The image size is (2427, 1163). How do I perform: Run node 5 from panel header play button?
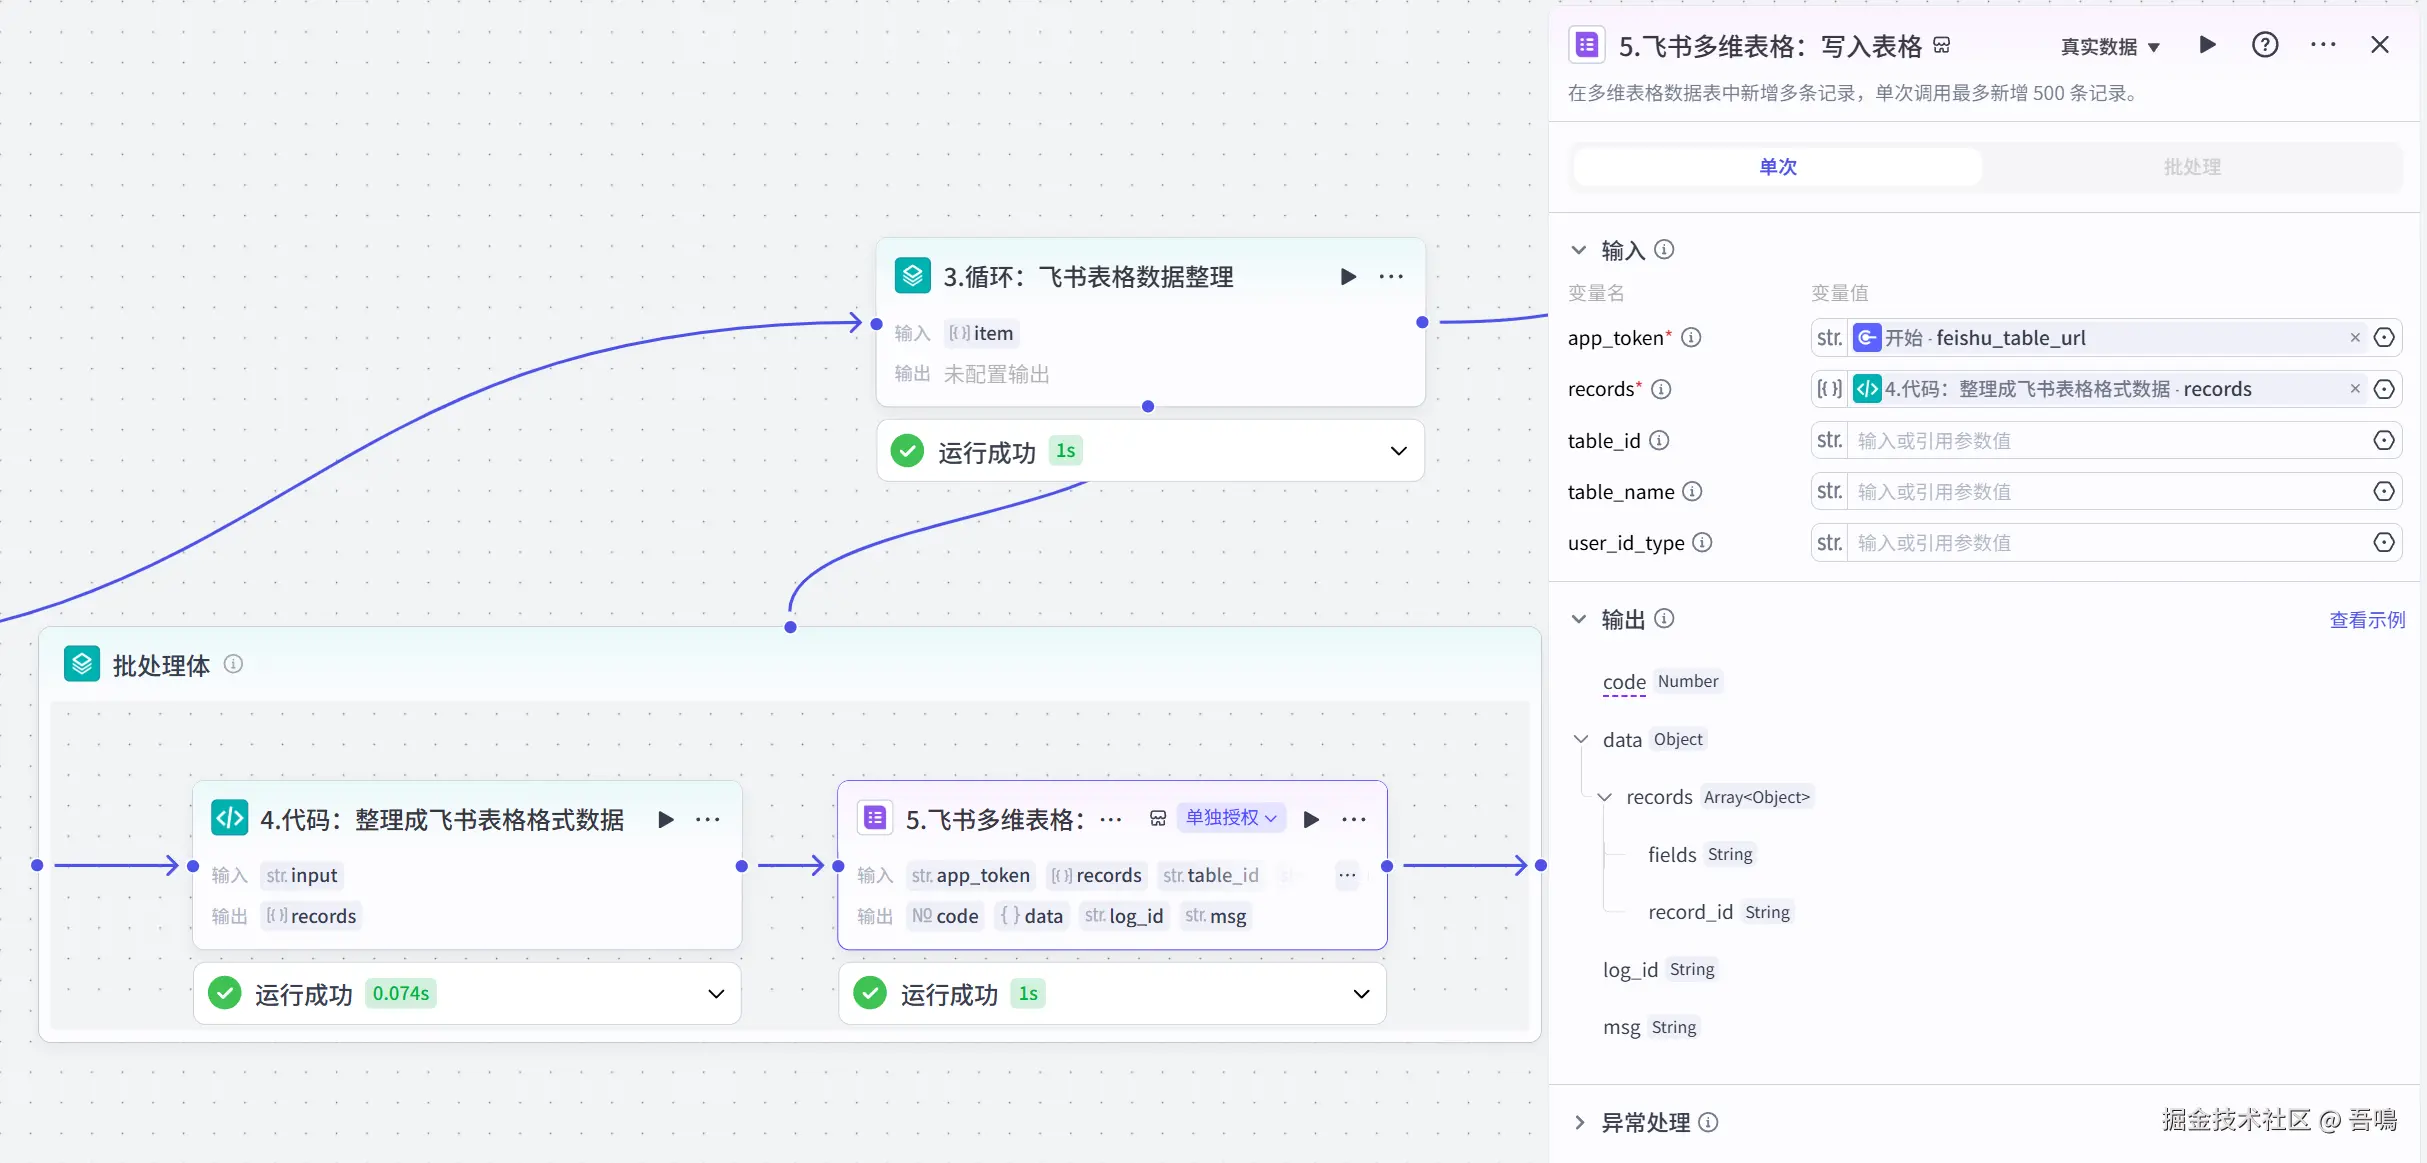coord(2207,45)
